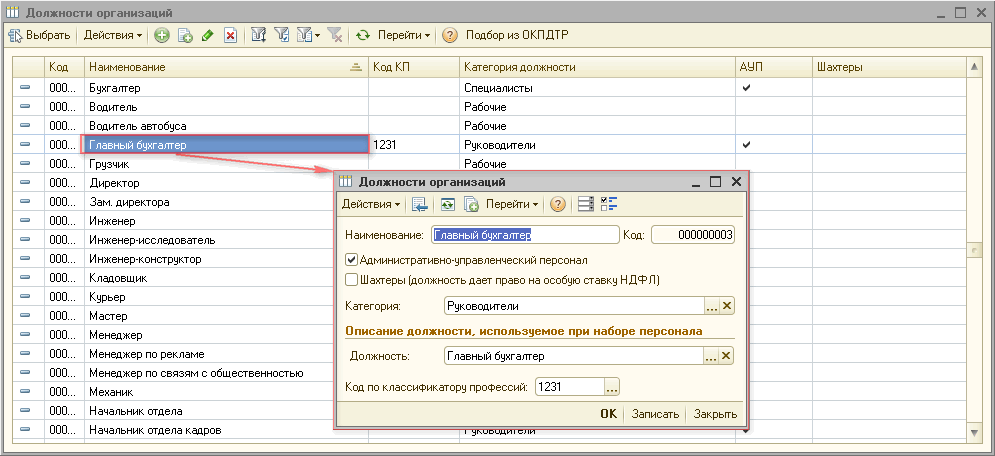Click the green pencil edit icon
995x456 pixels.
pos(207,36)
